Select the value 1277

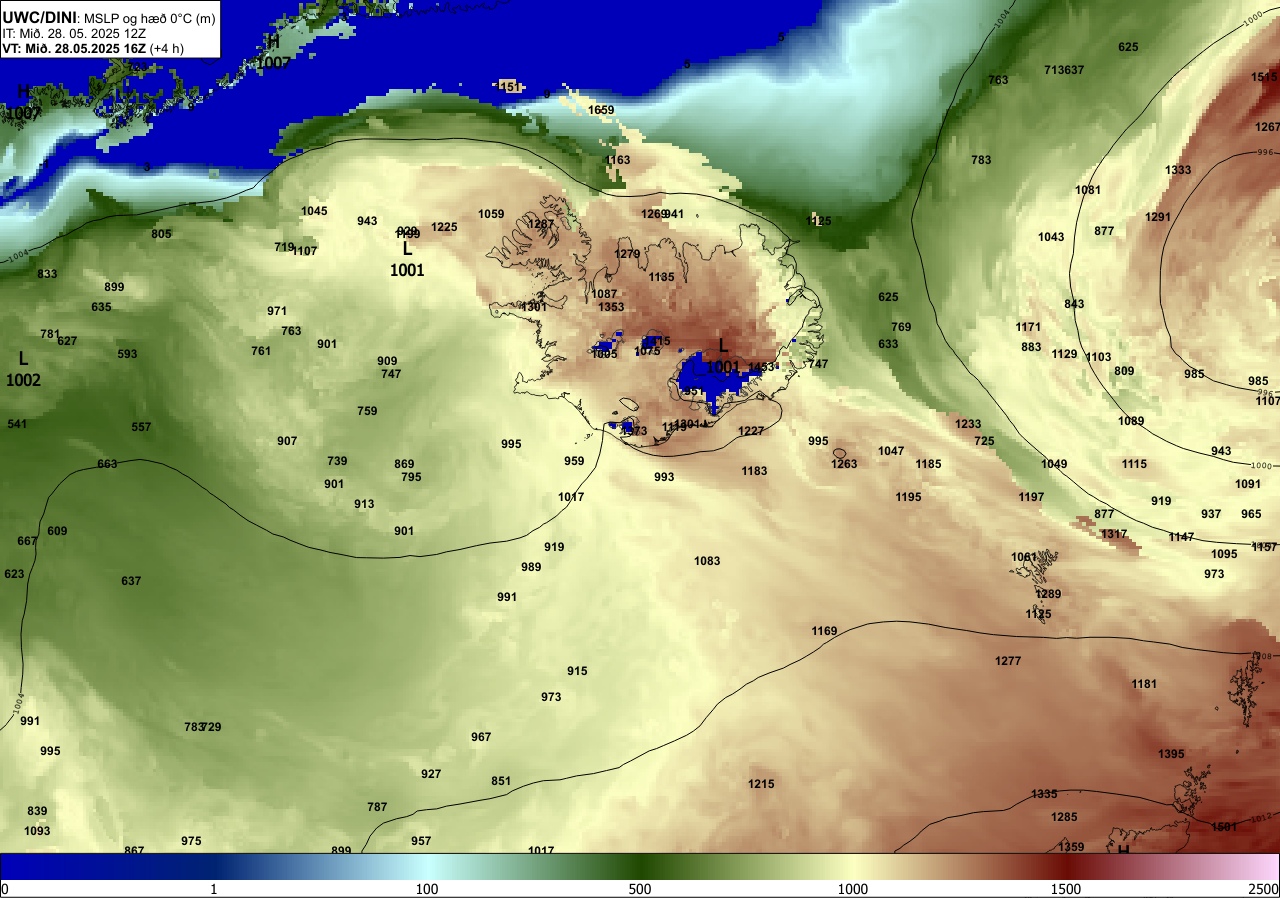click(1008, 661)
